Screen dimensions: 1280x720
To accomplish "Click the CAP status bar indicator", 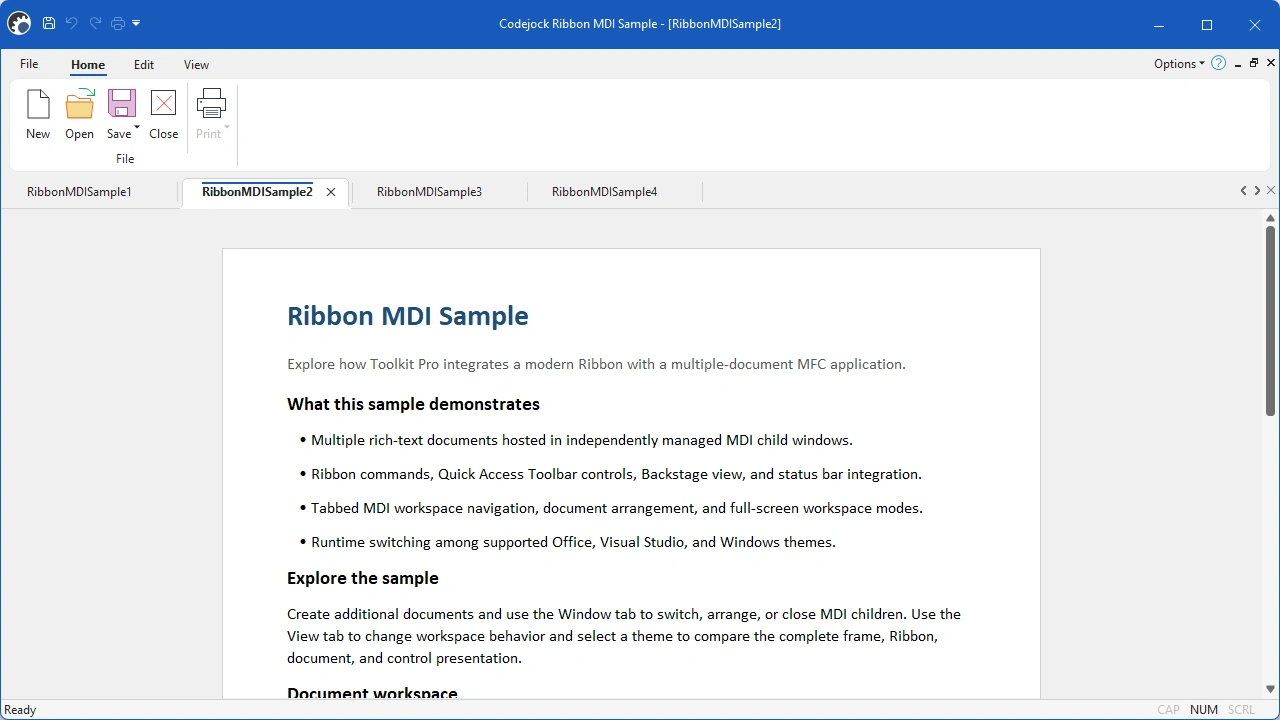I will click(1168, 710).
